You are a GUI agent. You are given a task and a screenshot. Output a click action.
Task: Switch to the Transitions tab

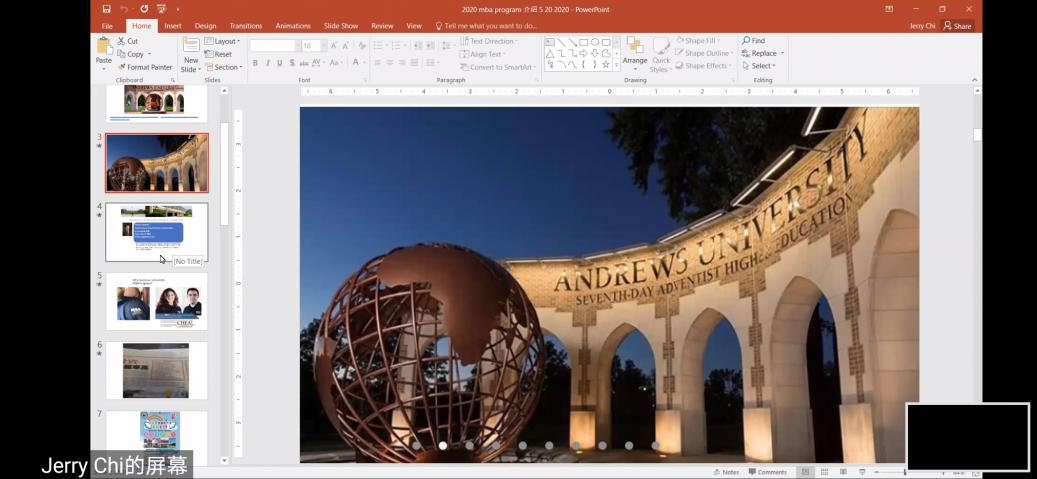click(246, 26)
